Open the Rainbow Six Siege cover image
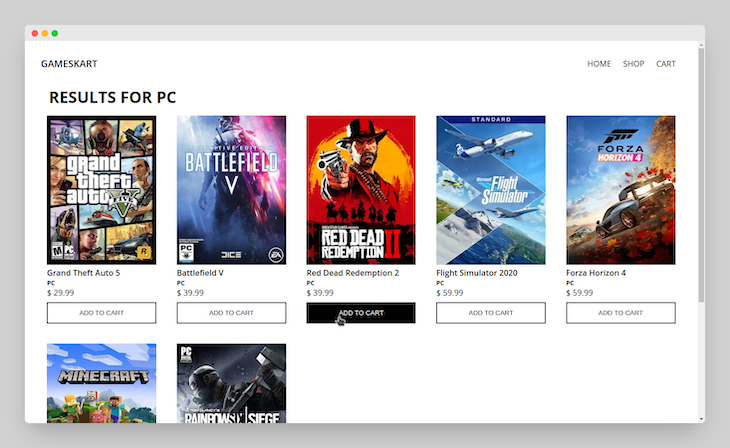This screenshot has height=448, width=730. (x=231, y=383)
